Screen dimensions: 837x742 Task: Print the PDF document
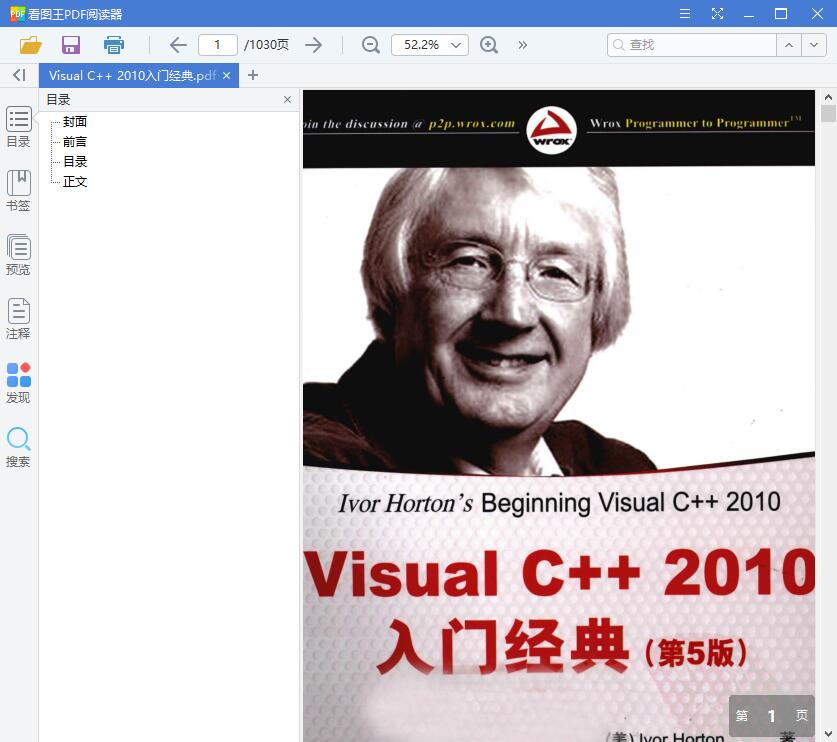pyautogui.click(x=112, y=44)
